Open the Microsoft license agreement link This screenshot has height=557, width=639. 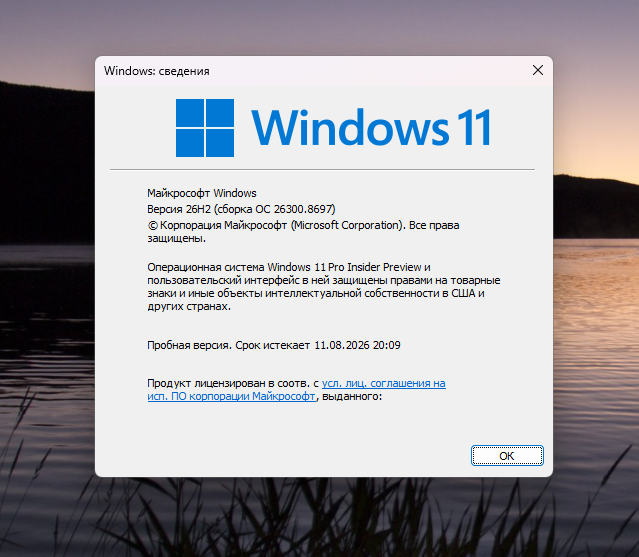coord(296,390)
